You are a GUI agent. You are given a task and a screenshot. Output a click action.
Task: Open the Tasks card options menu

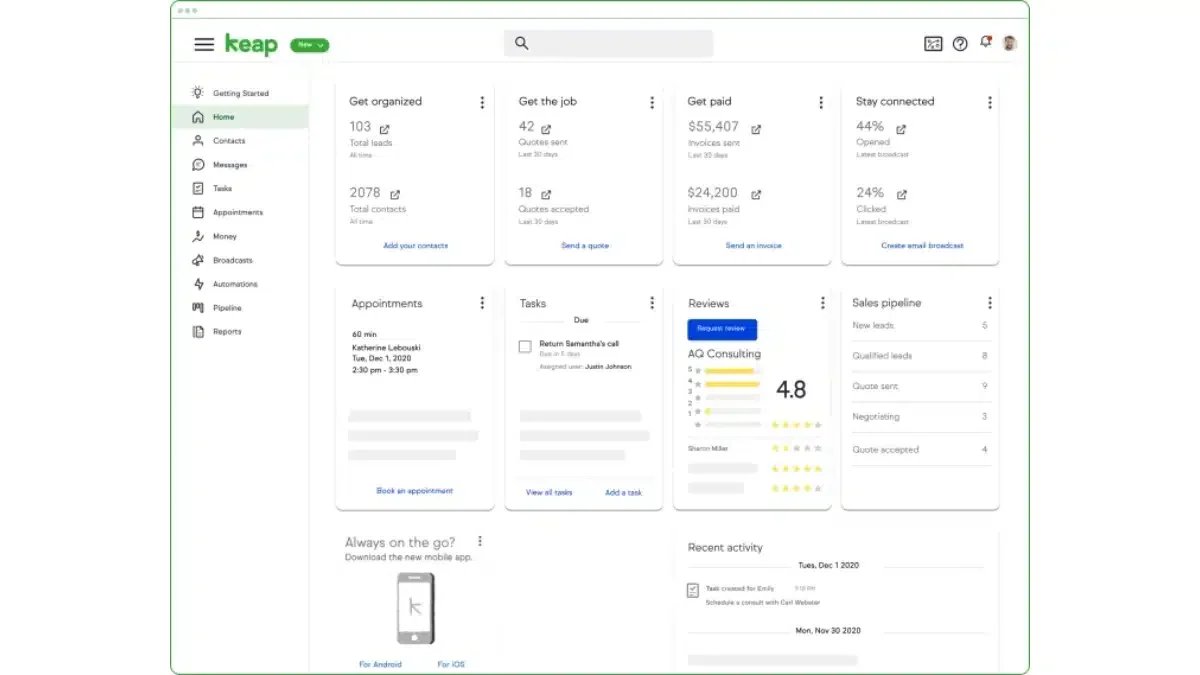pos(652,303)
